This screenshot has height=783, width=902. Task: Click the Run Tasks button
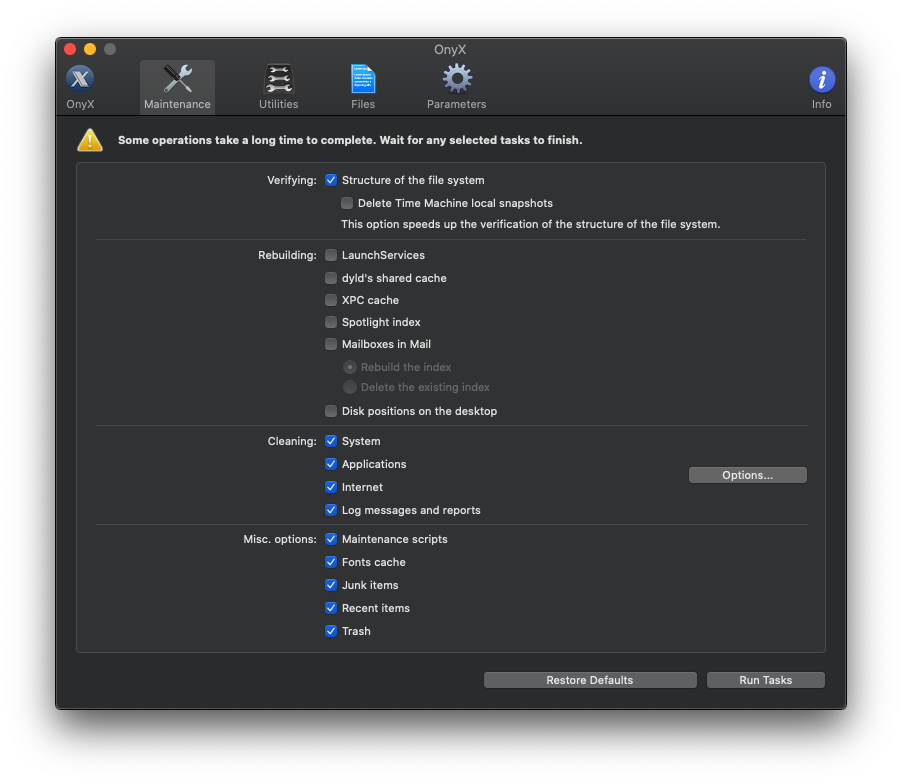(766, 680)
